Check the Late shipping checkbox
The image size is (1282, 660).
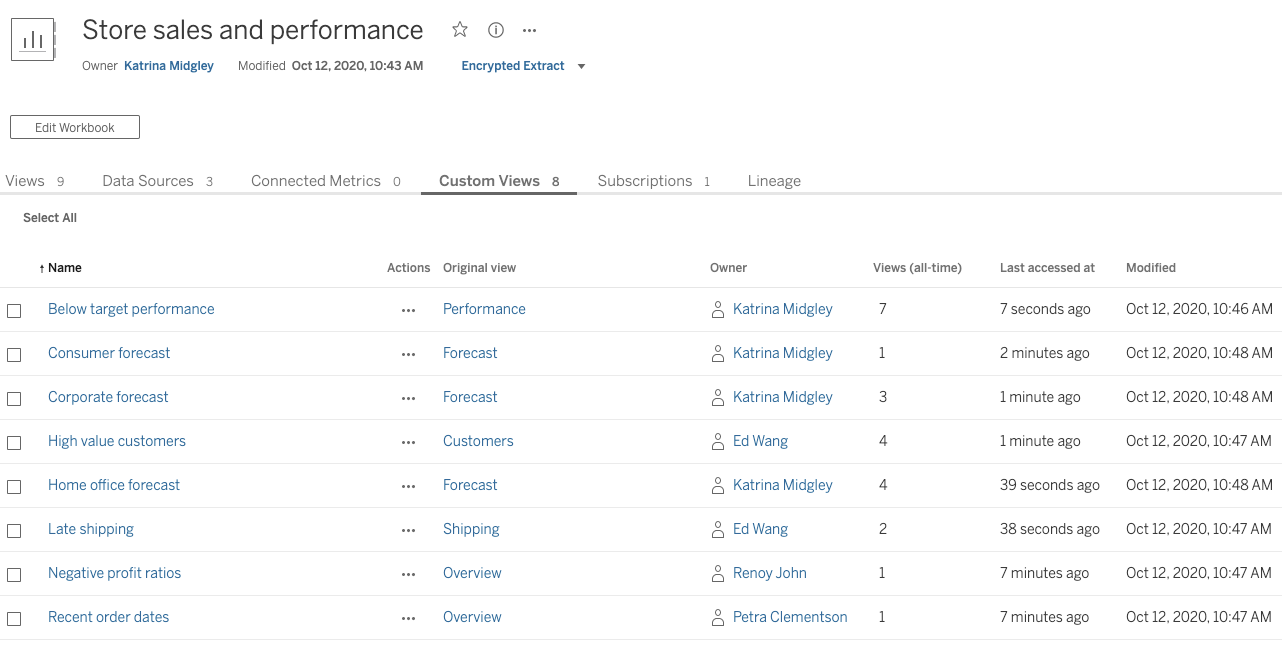pyautogui.click(x=14, y=530)
